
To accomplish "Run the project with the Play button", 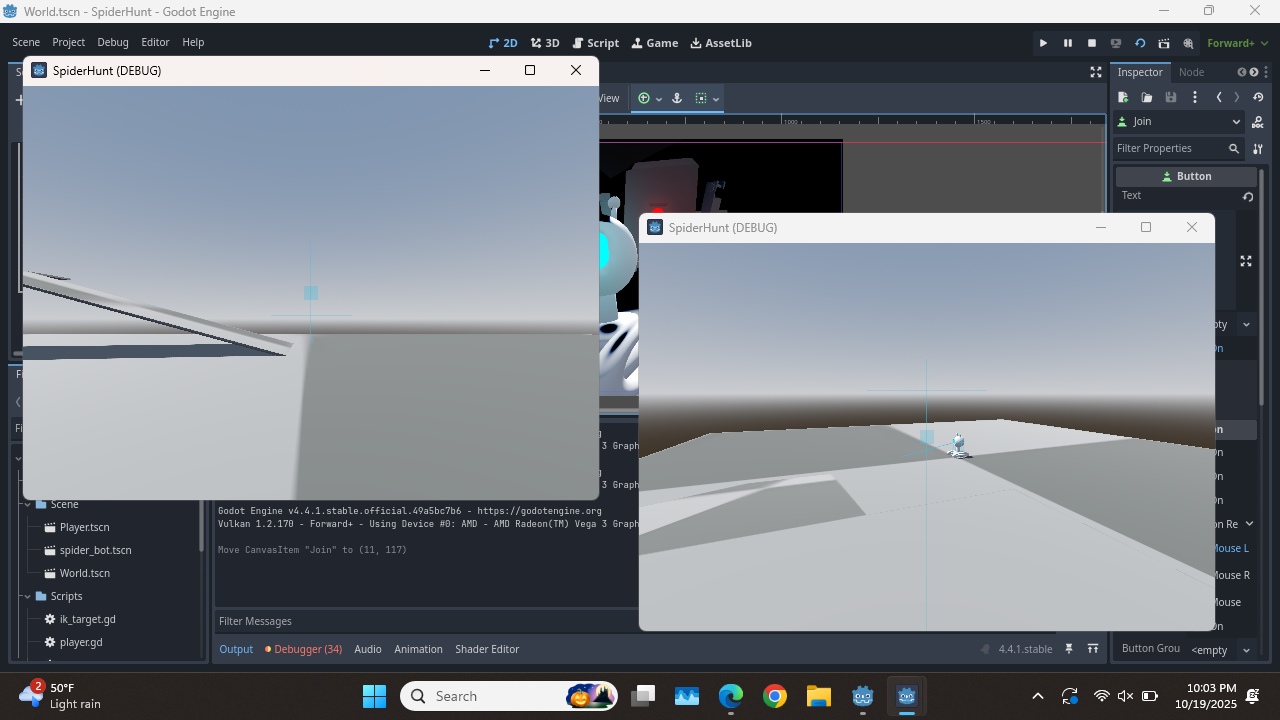I will click(1043, 43).
